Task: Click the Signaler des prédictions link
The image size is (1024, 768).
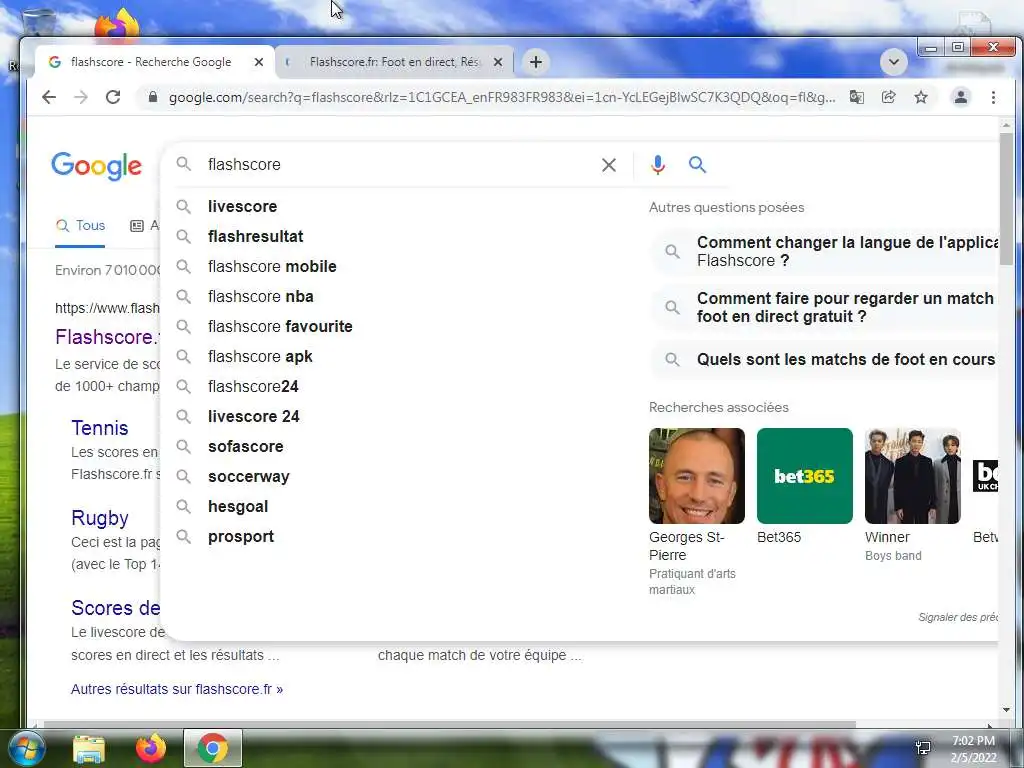Action: click(x=957, y=617)
